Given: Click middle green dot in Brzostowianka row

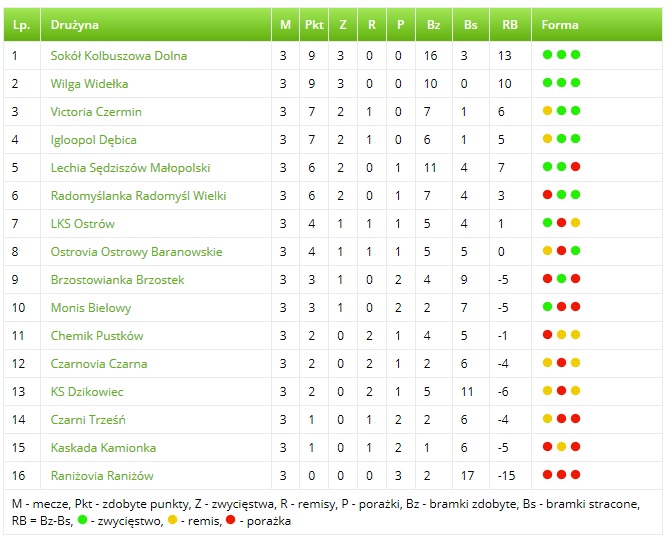Looking at the screenshot, I should click(x=562, y=279).
